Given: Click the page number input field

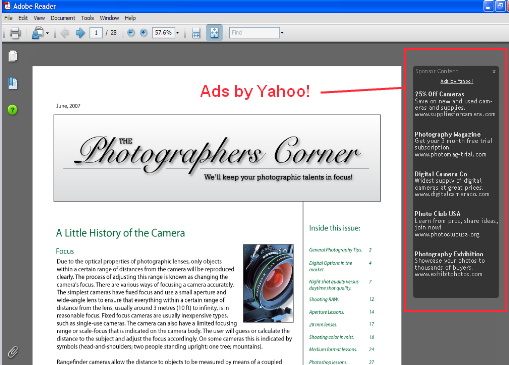Looking at the screenshot, I should (x=96, y=33).
